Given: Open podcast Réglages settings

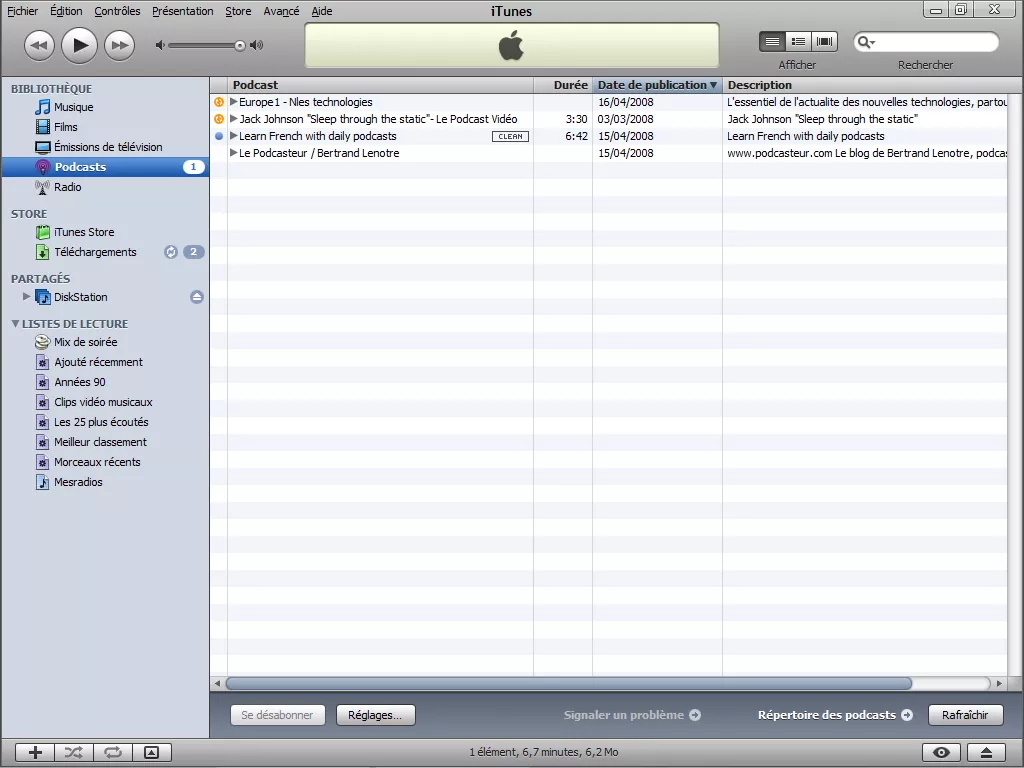Looking at the screenshot, I should point(375,715).
